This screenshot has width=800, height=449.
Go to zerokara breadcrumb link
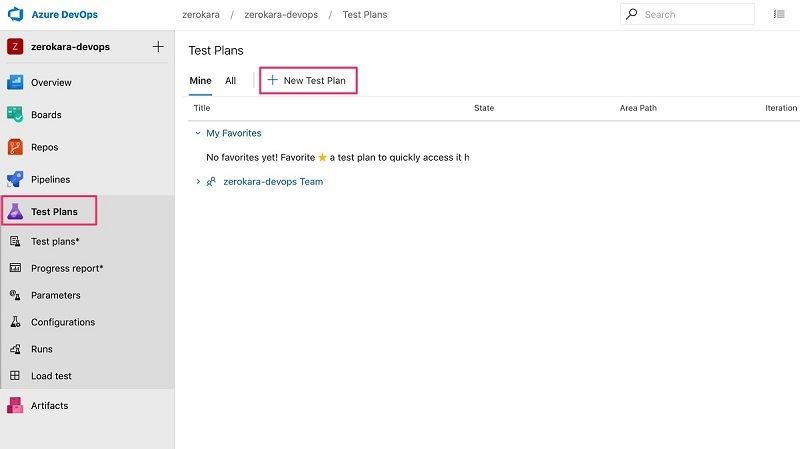pos(201,15)
